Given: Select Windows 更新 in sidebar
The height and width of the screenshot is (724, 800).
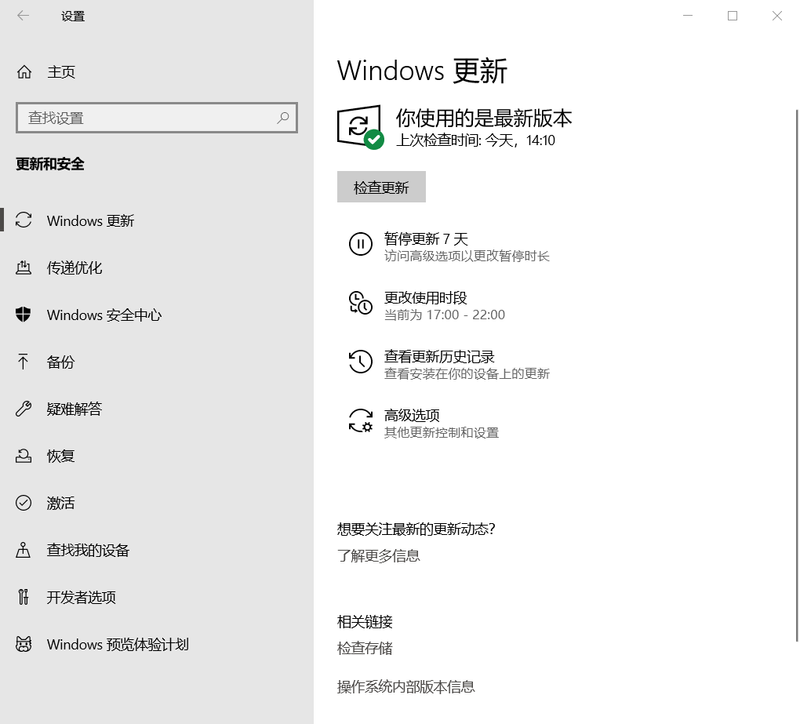Looking at the screenshot, I should [90, 220].
